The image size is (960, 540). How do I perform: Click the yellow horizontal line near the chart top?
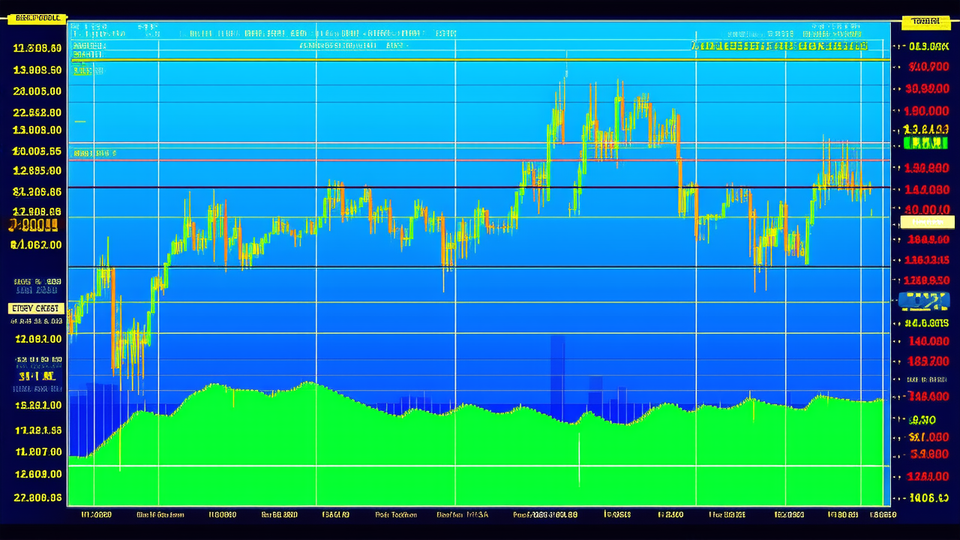coord(479,60)
